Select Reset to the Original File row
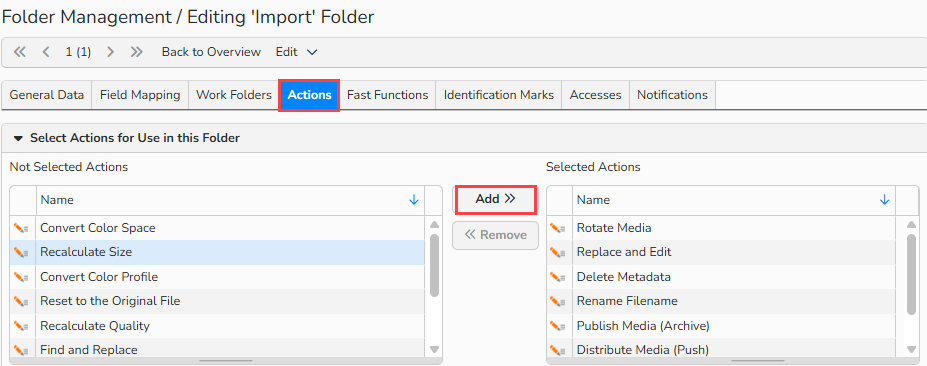The image size is (927, 366). tap(218, 302)
